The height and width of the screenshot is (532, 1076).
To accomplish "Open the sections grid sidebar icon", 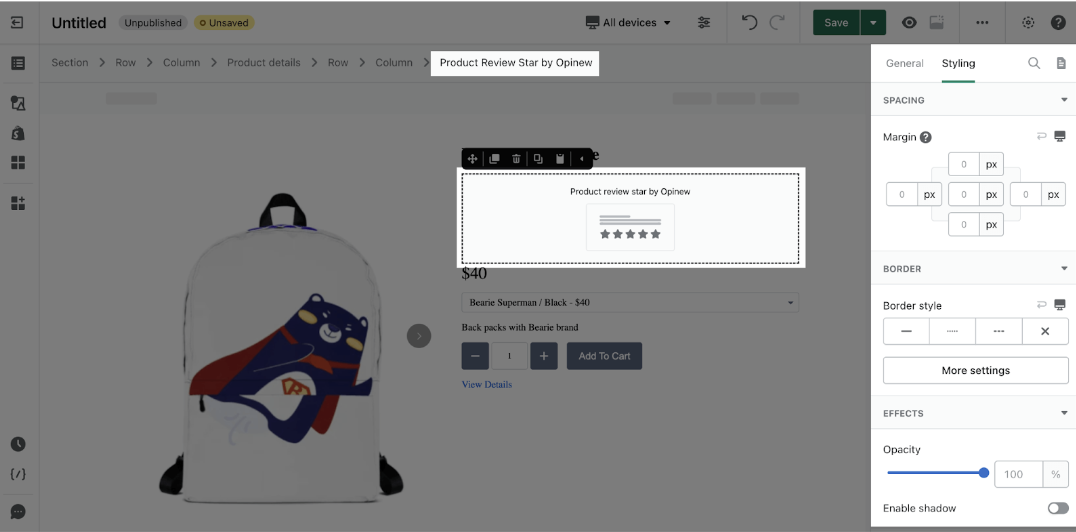I will (x=18, y=163).
